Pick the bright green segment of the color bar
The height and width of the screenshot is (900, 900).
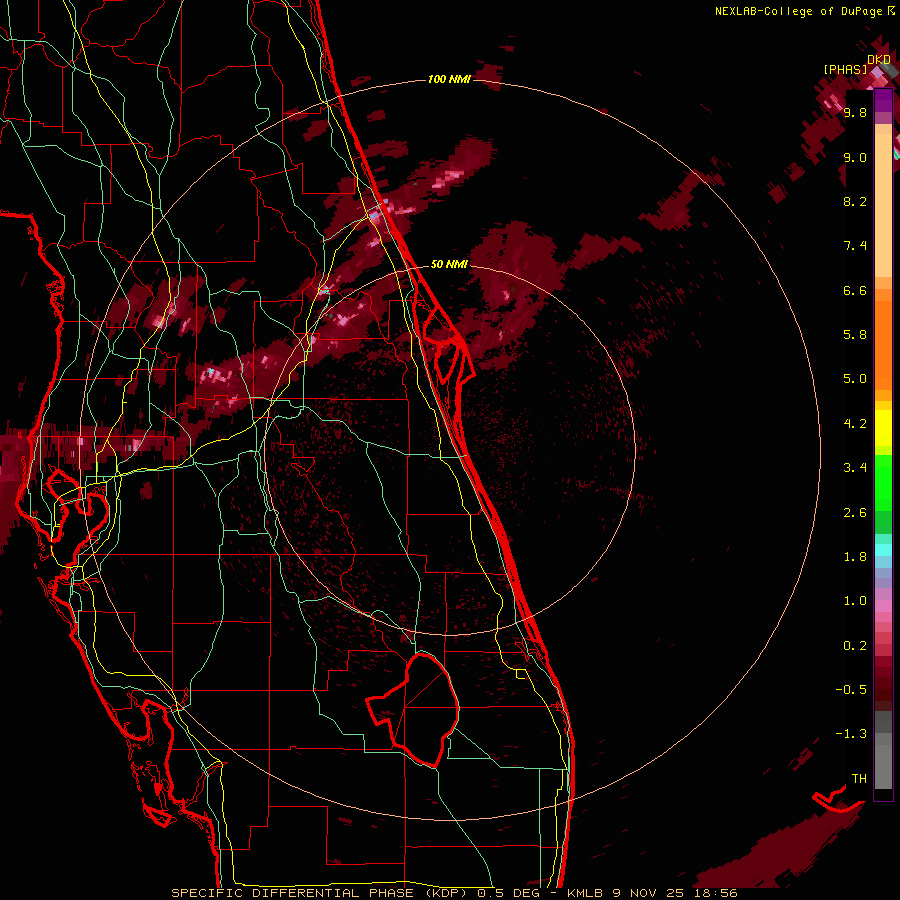883,483
